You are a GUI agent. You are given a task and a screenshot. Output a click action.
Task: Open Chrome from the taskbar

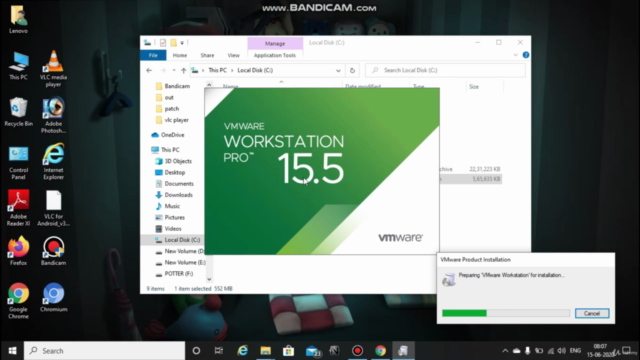tap(380, 351)
